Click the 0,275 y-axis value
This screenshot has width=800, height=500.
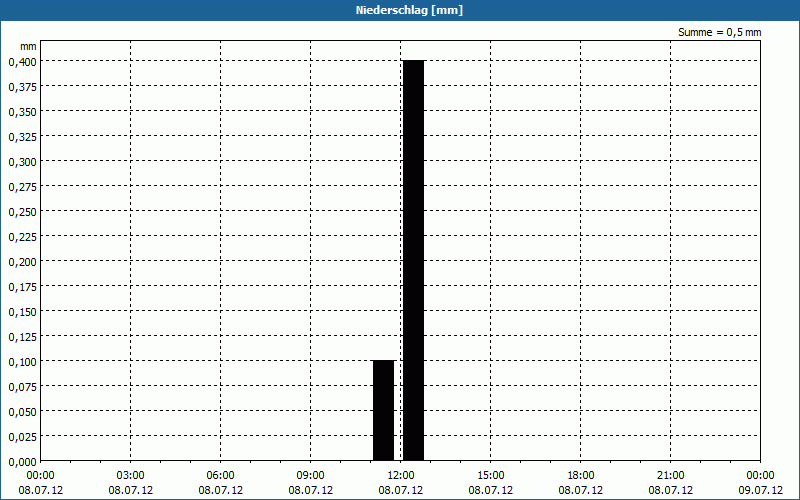click(x=22, y=187)
